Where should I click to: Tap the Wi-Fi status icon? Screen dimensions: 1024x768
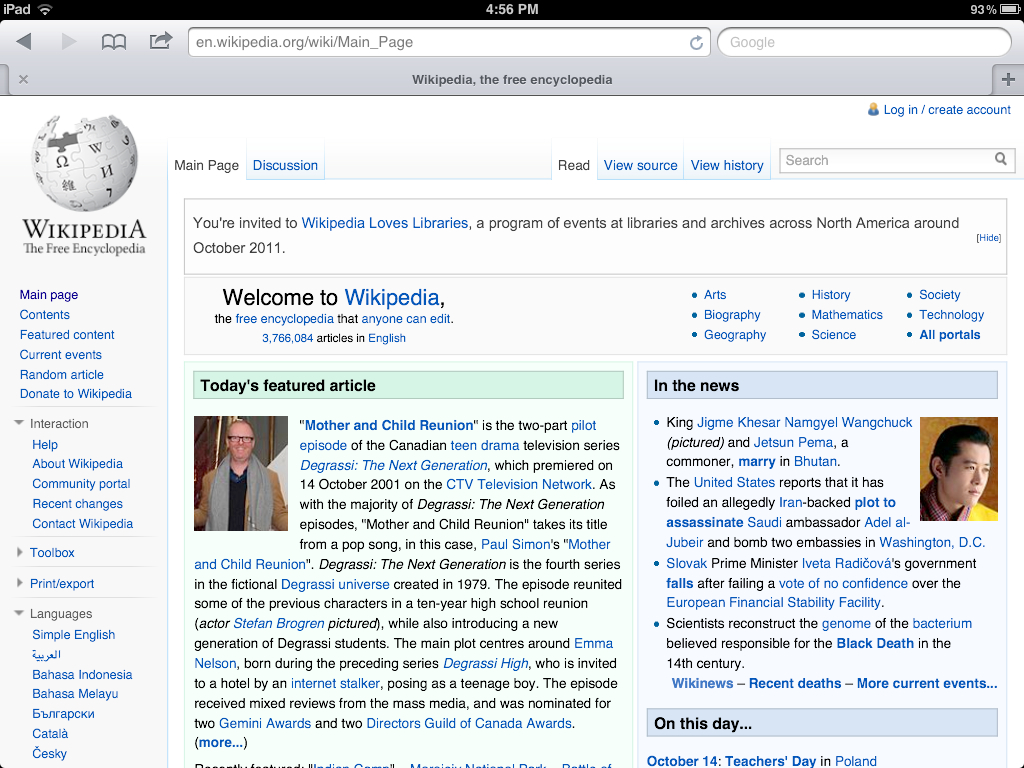45,9
